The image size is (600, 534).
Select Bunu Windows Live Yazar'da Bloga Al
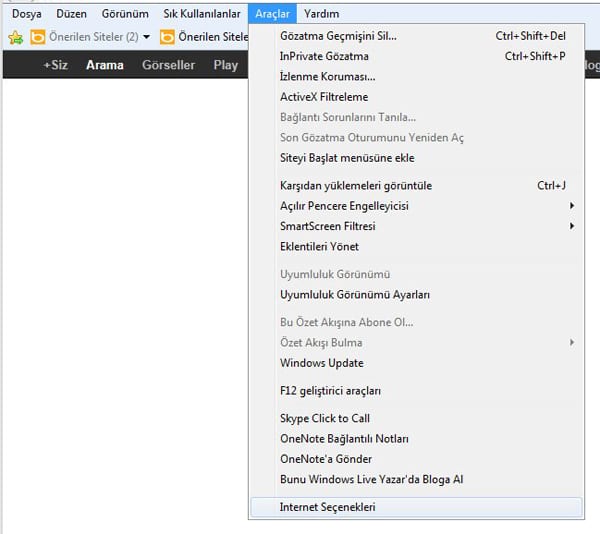point(416,479)
